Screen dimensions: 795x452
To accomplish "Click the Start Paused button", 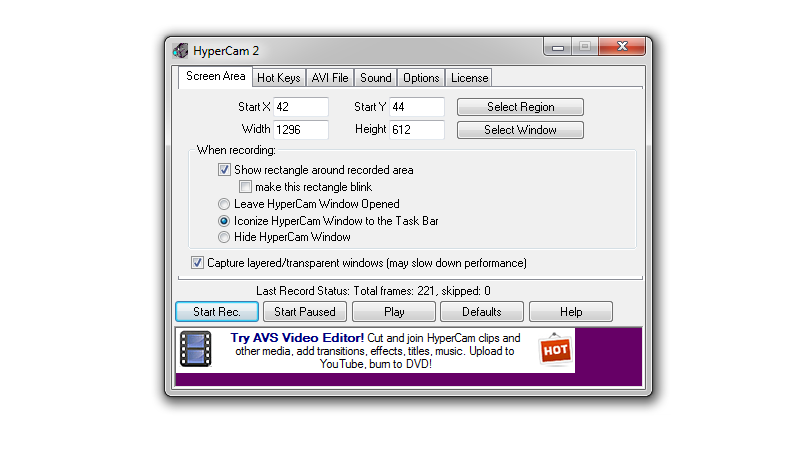I will point(305,311).
